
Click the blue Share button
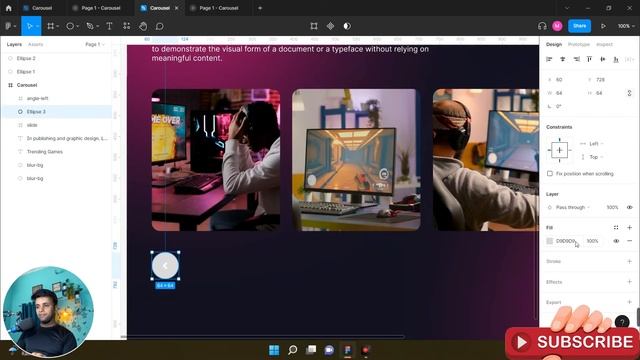pyautogui.click(x=580, y=26)
